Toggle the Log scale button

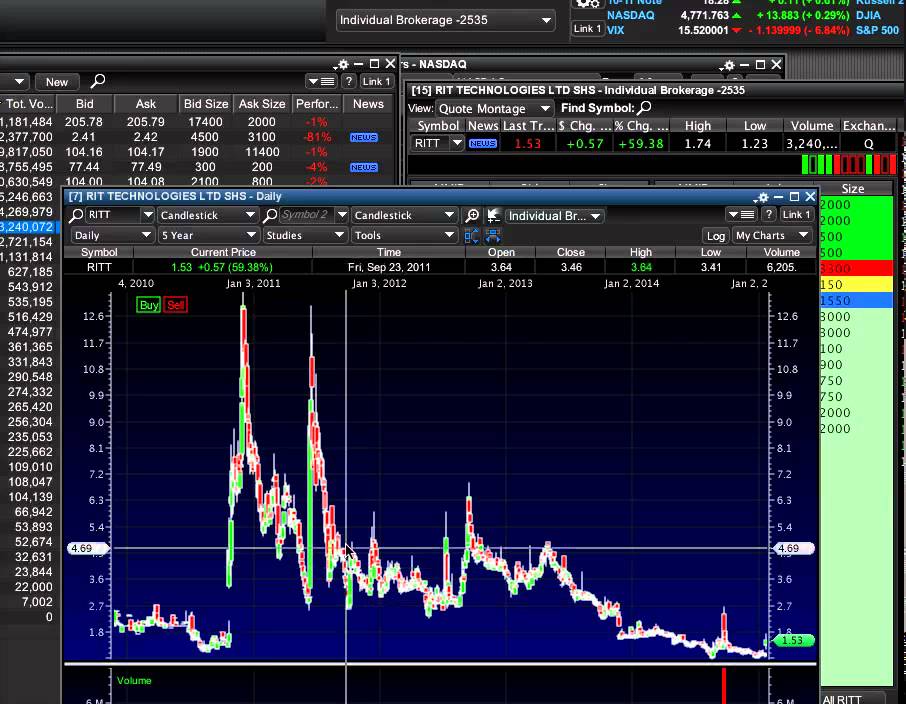coord(715,236)
